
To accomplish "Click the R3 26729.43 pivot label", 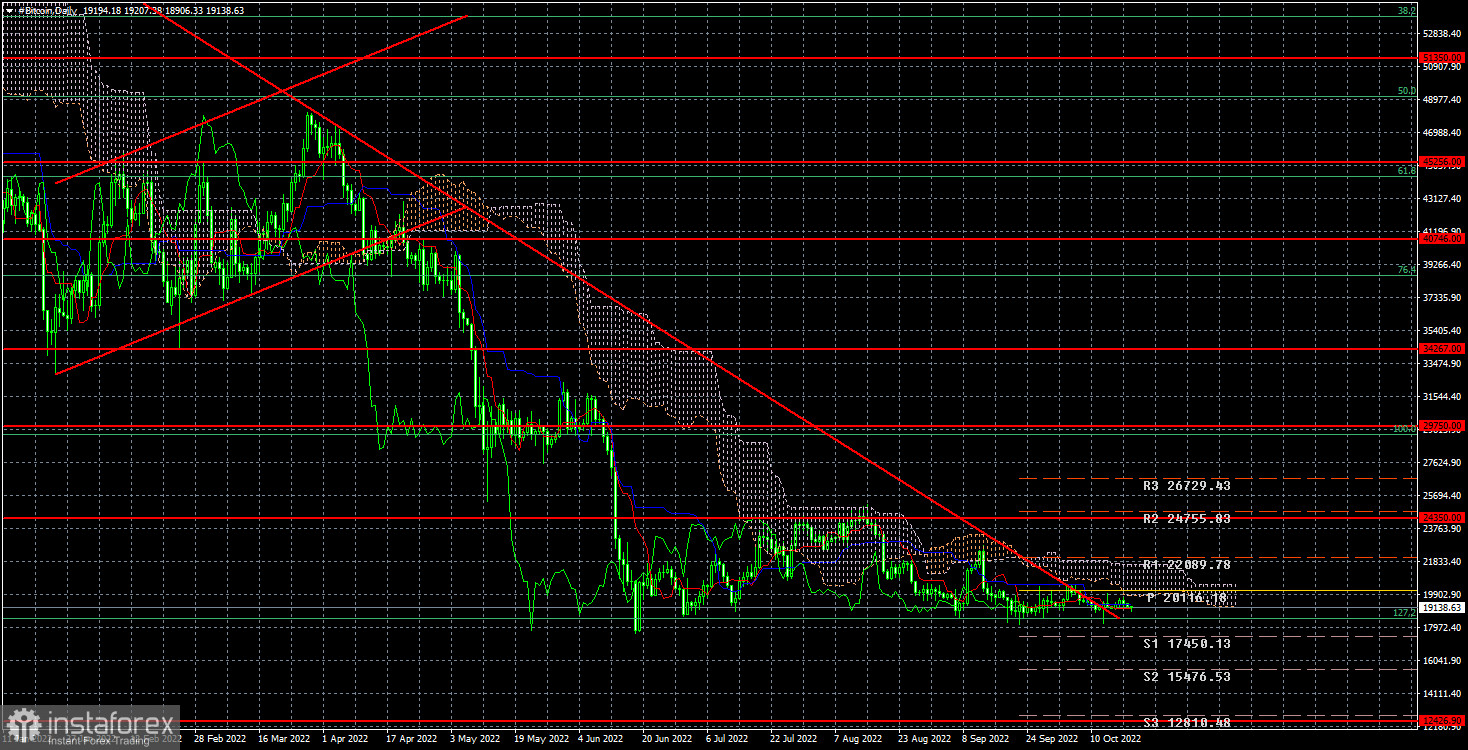I will point(1187,485).
